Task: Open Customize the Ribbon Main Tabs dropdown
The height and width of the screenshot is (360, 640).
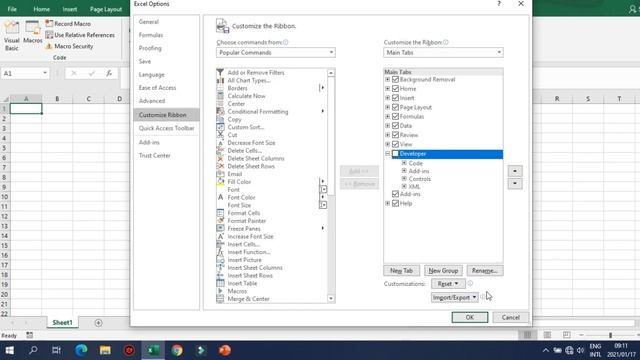Action: [443, 53]
